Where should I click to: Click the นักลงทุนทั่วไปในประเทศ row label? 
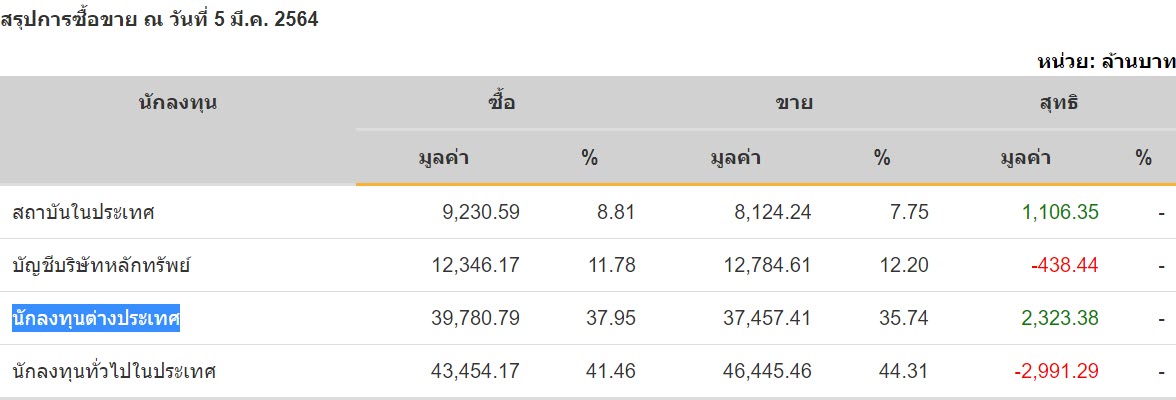115,372
